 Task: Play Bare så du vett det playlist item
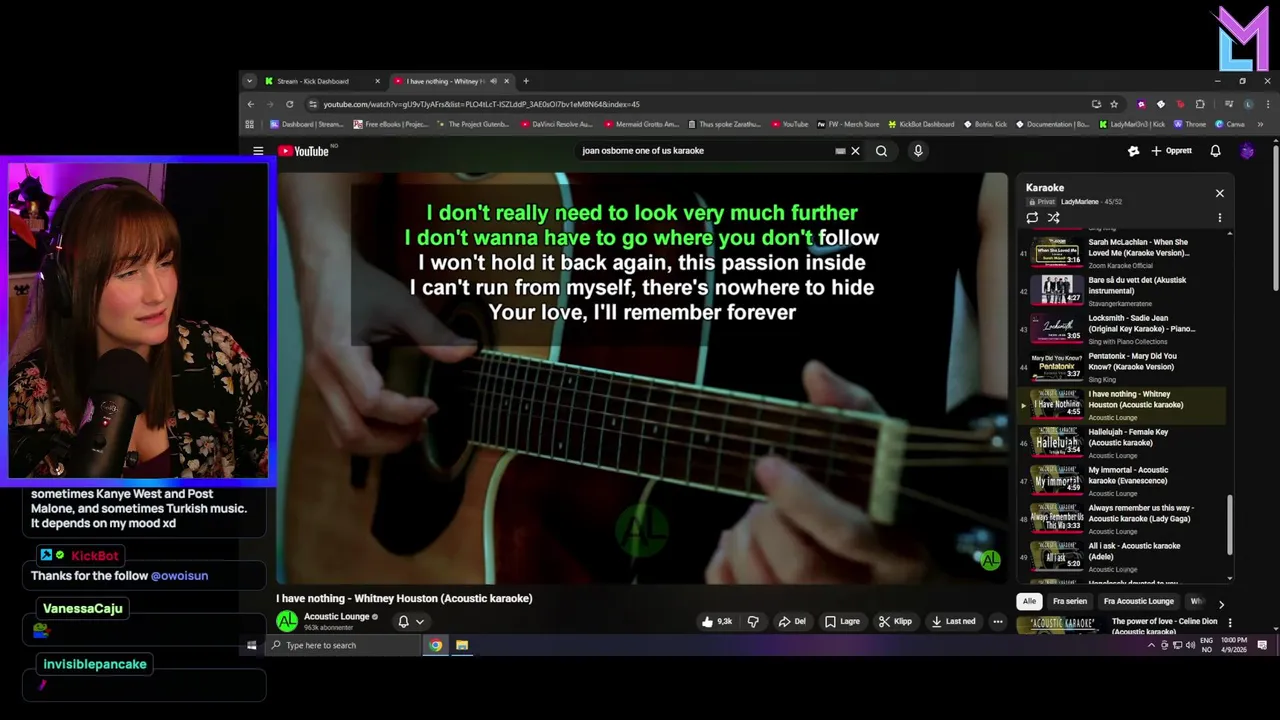[1121, 290]
